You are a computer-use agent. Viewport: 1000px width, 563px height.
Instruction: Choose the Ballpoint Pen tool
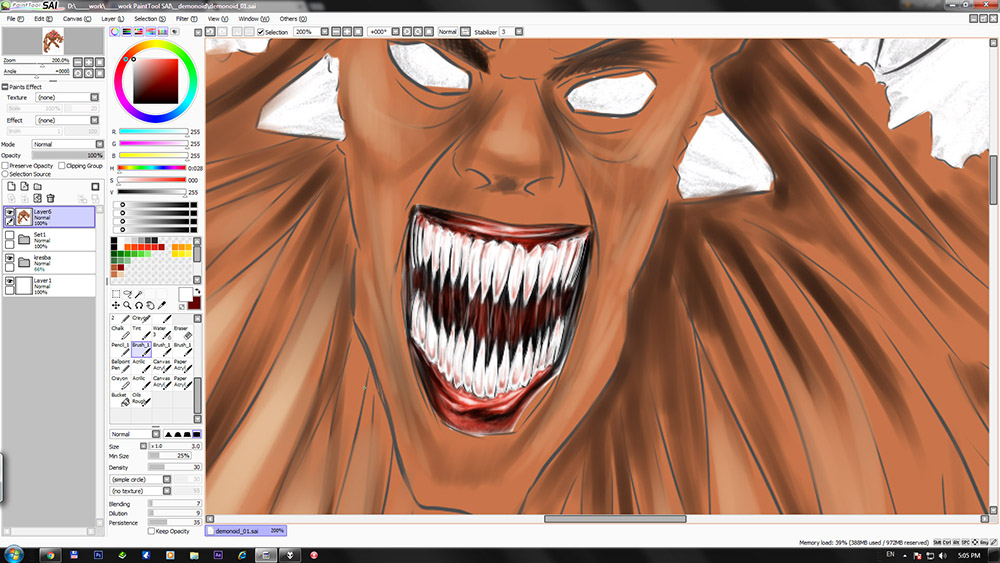pyautogui.click(x=121, y=365)
